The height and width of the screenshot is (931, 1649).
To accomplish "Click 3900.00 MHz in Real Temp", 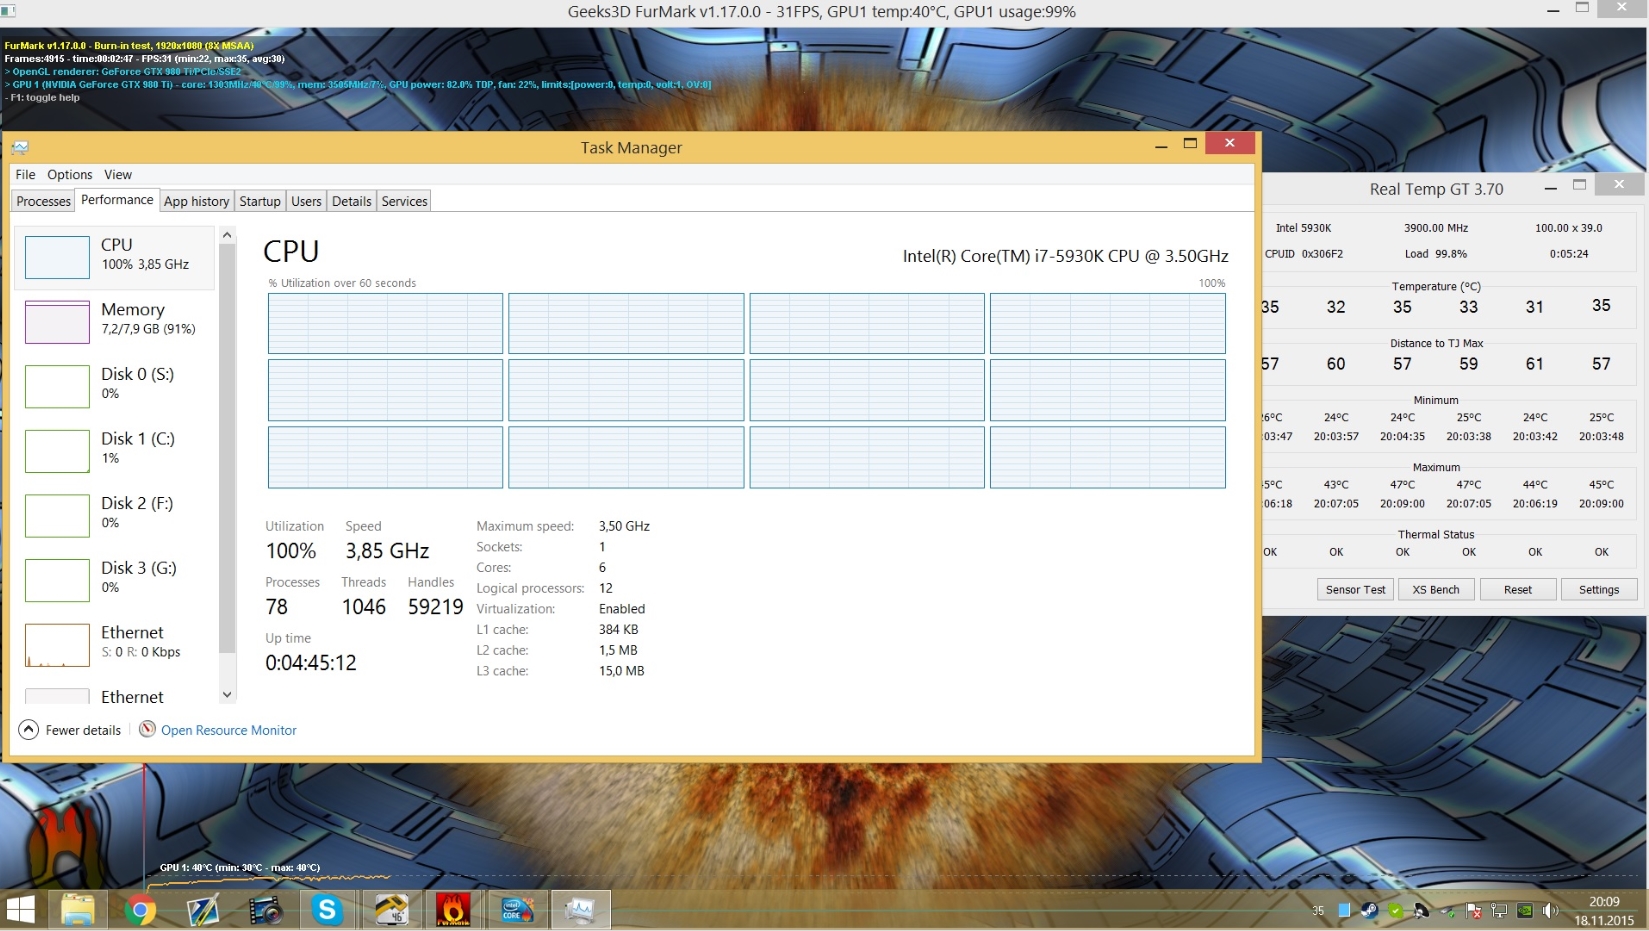I will point(1436,228).
